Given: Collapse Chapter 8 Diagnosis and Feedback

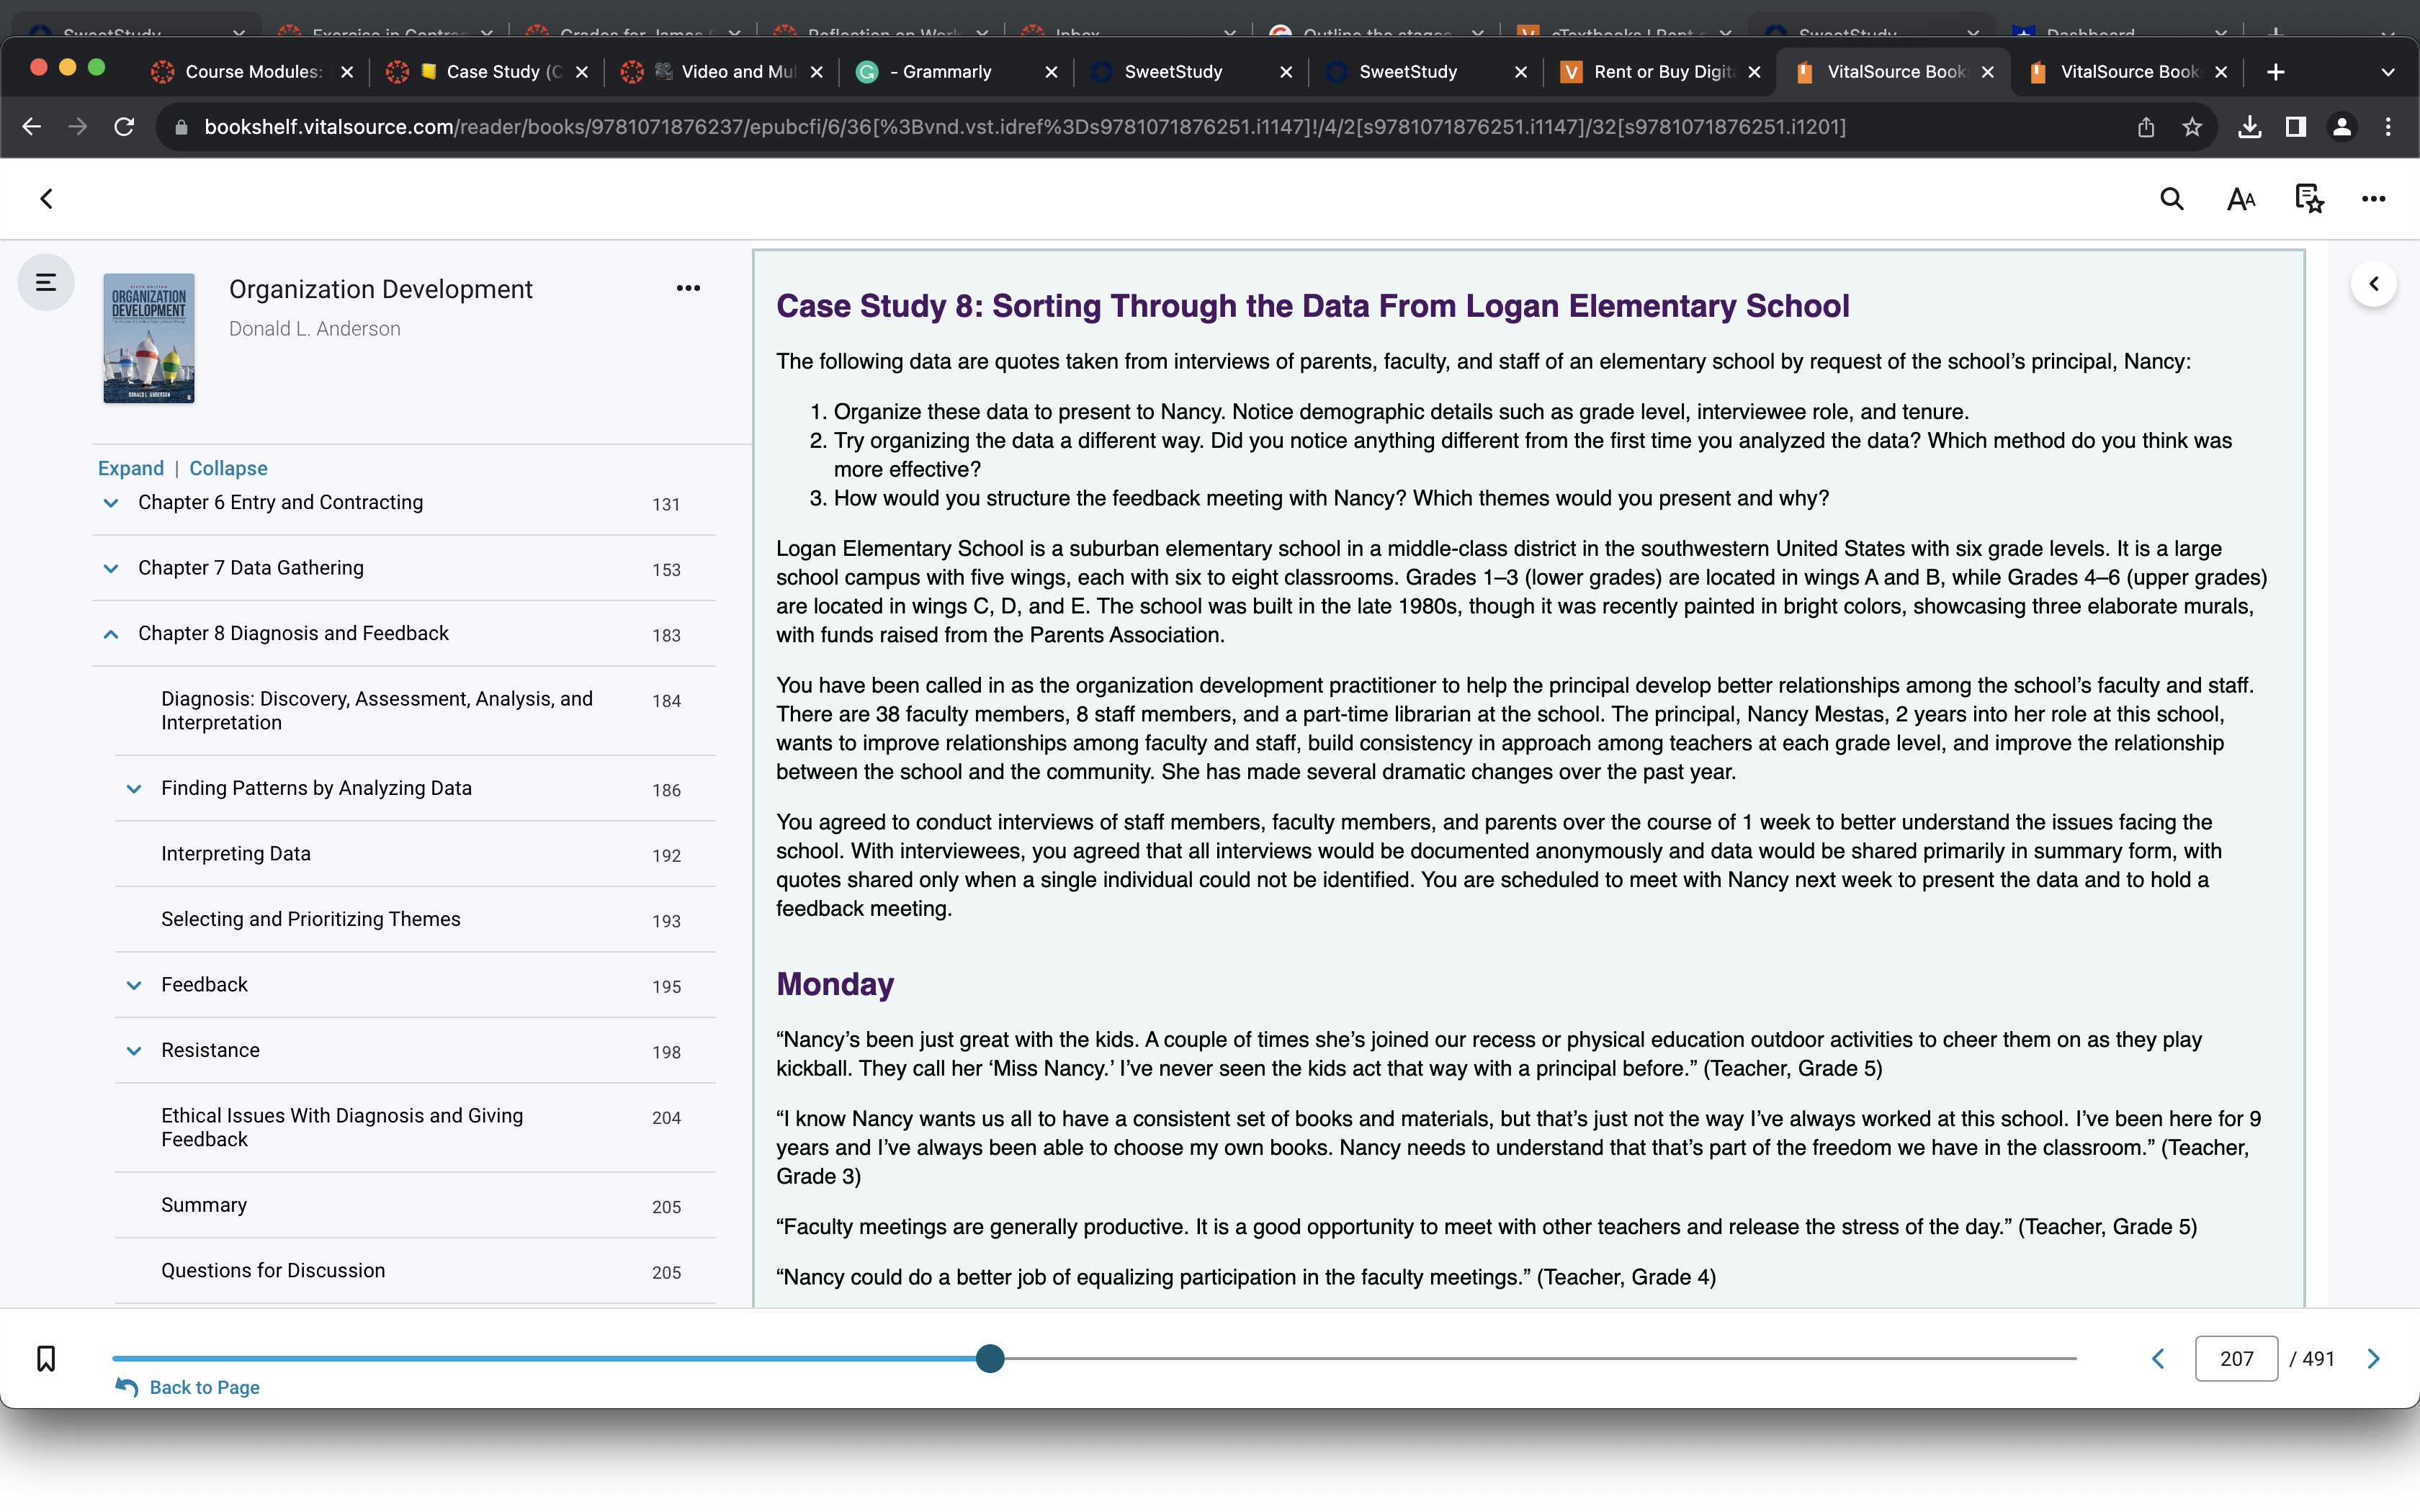Looking at the screenshot, I should pos(111,634).
